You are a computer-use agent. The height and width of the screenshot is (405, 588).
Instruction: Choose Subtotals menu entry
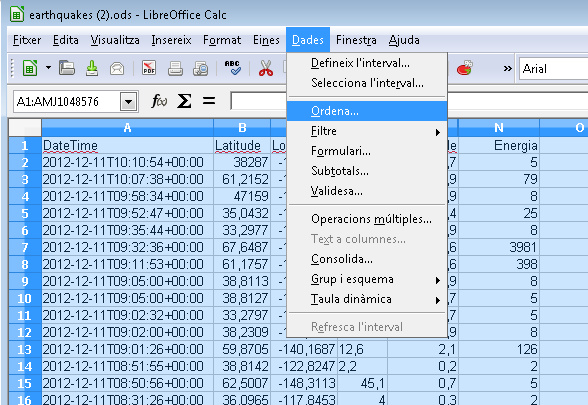[x=367, y=171]
